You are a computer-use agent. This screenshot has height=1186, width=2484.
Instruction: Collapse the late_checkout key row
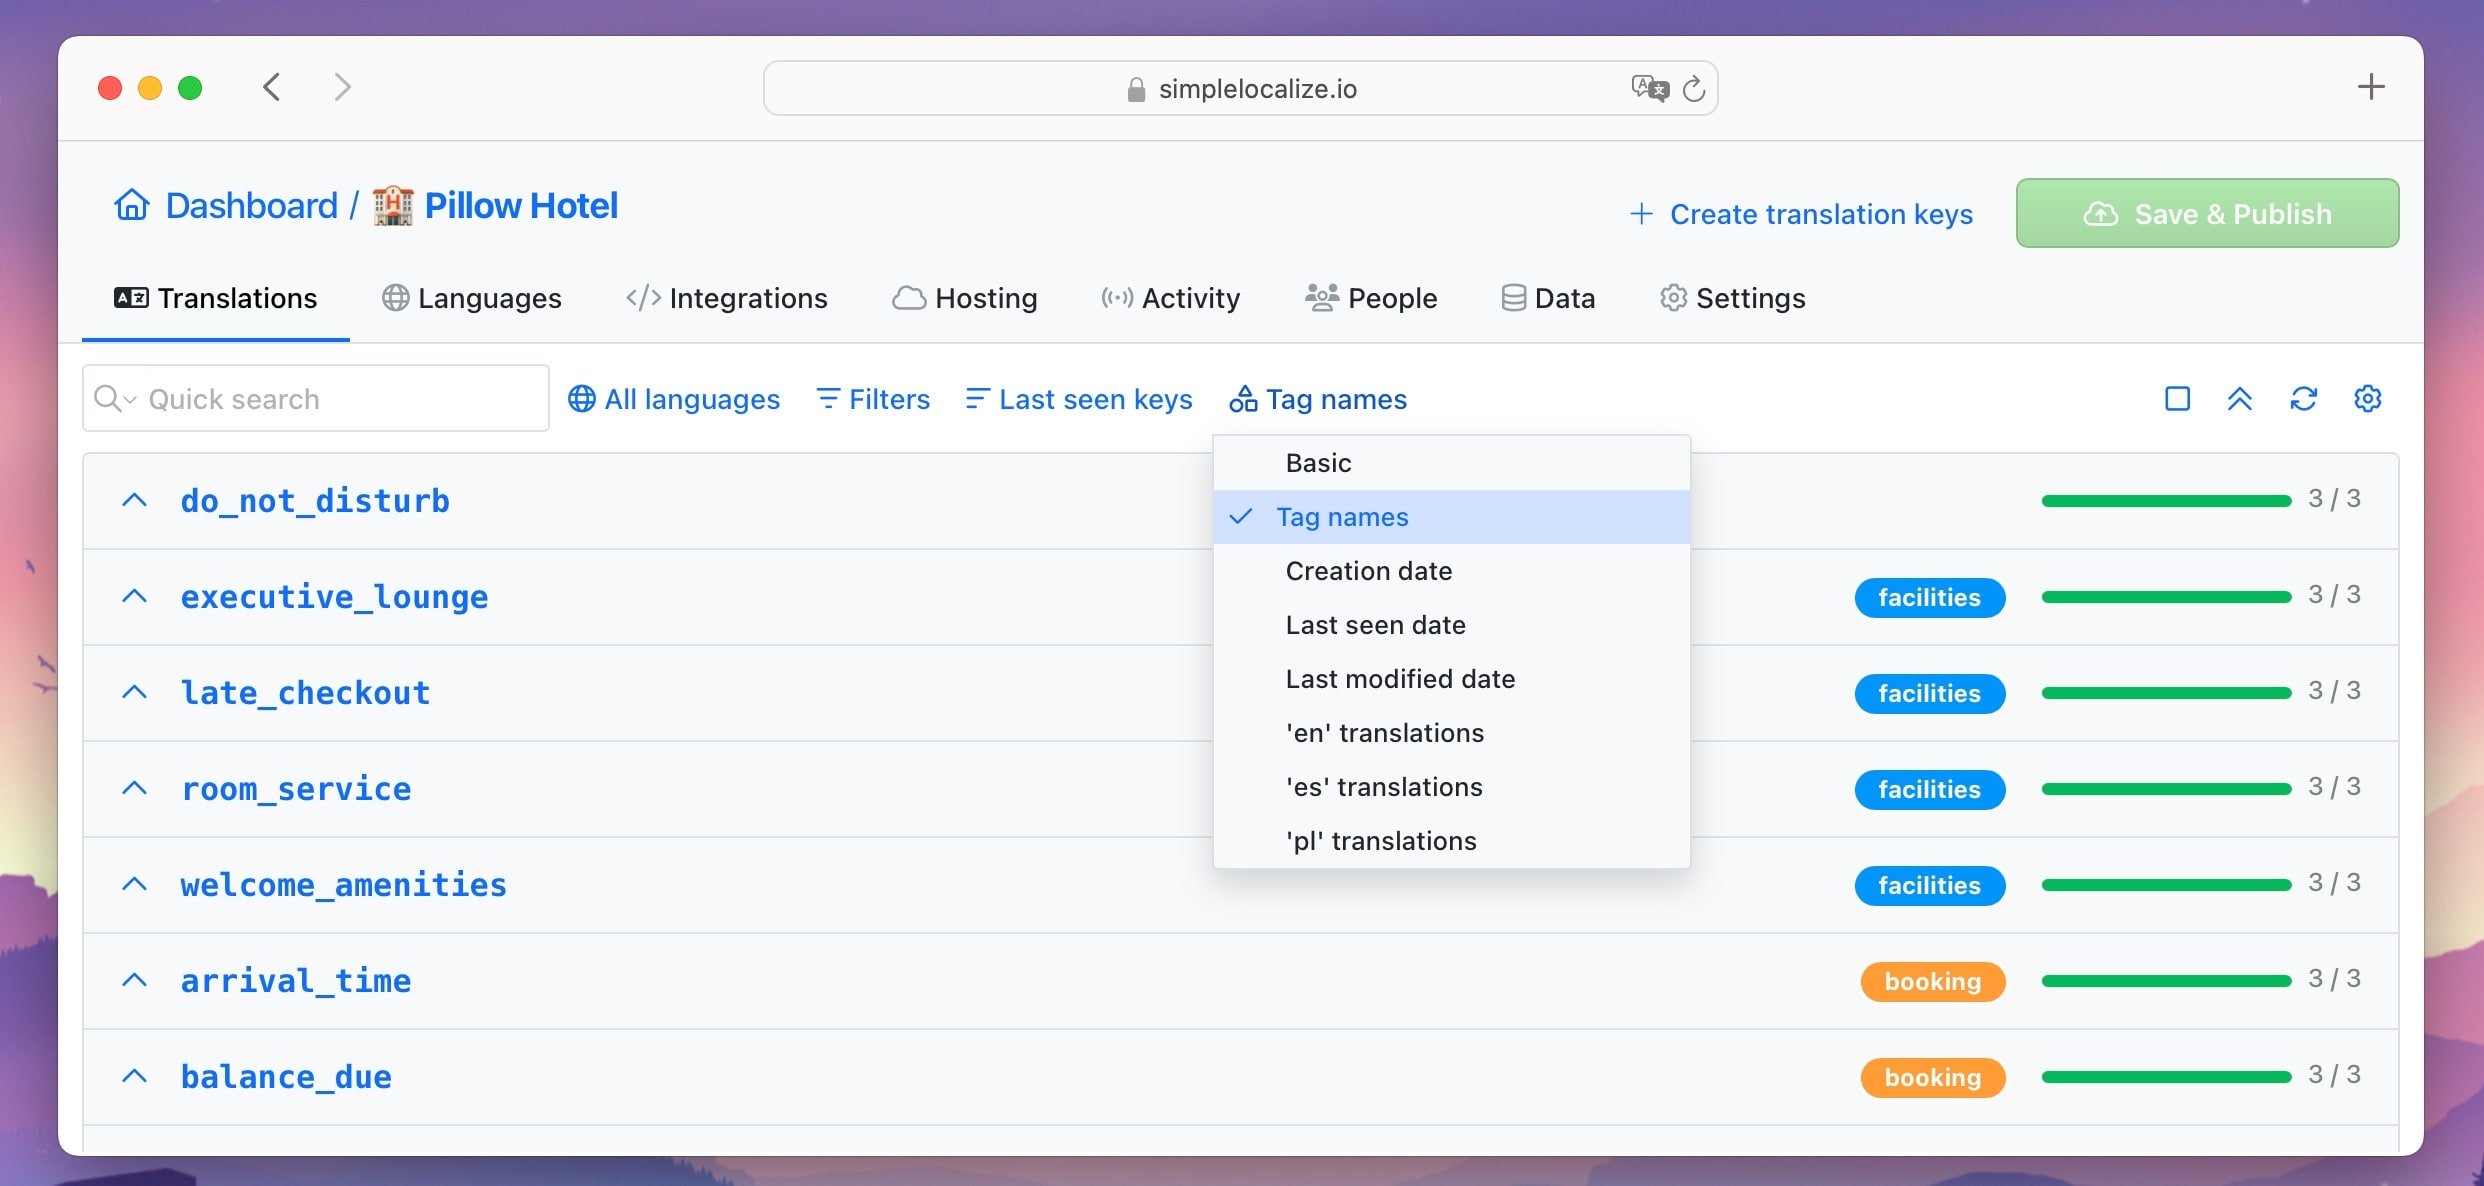click(134, 692)
